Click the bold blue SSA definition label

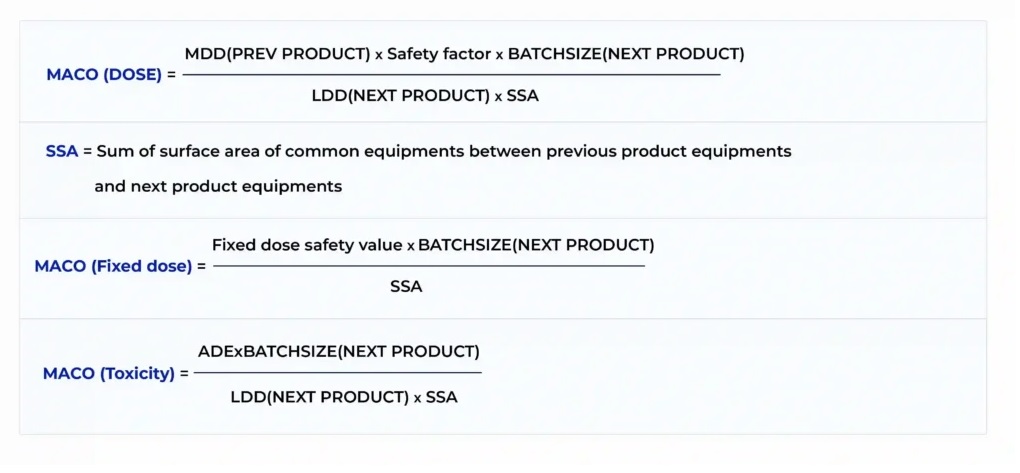pyautogui.click(x=61, y=151)
